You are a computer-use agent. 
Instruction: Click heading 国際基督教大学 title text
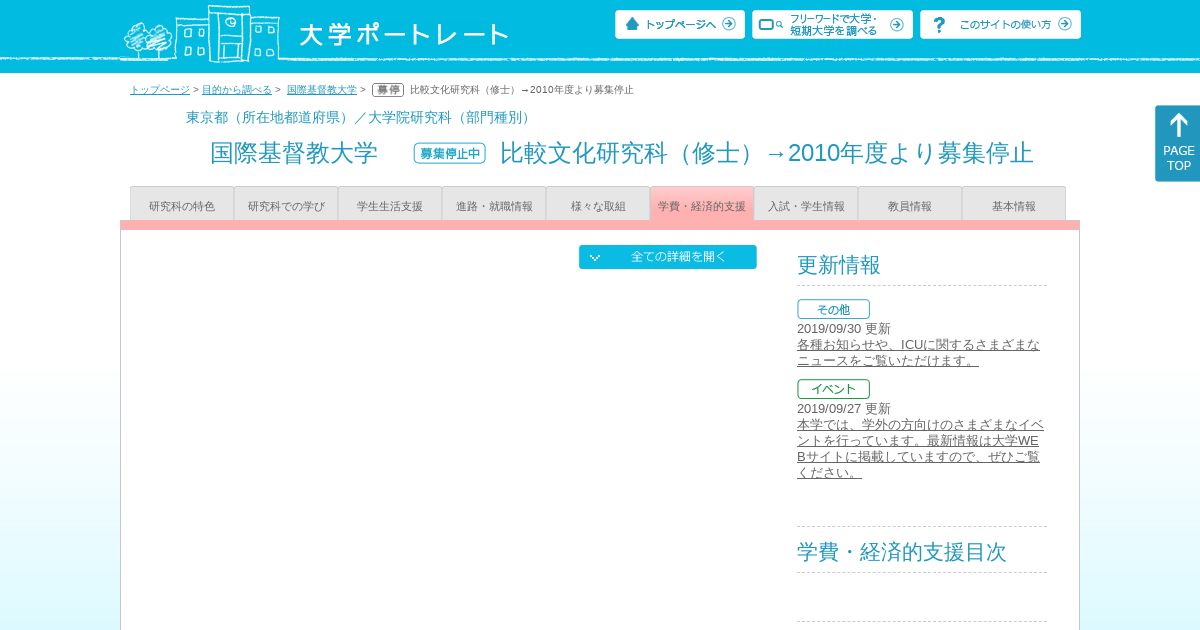coord(294,153)
